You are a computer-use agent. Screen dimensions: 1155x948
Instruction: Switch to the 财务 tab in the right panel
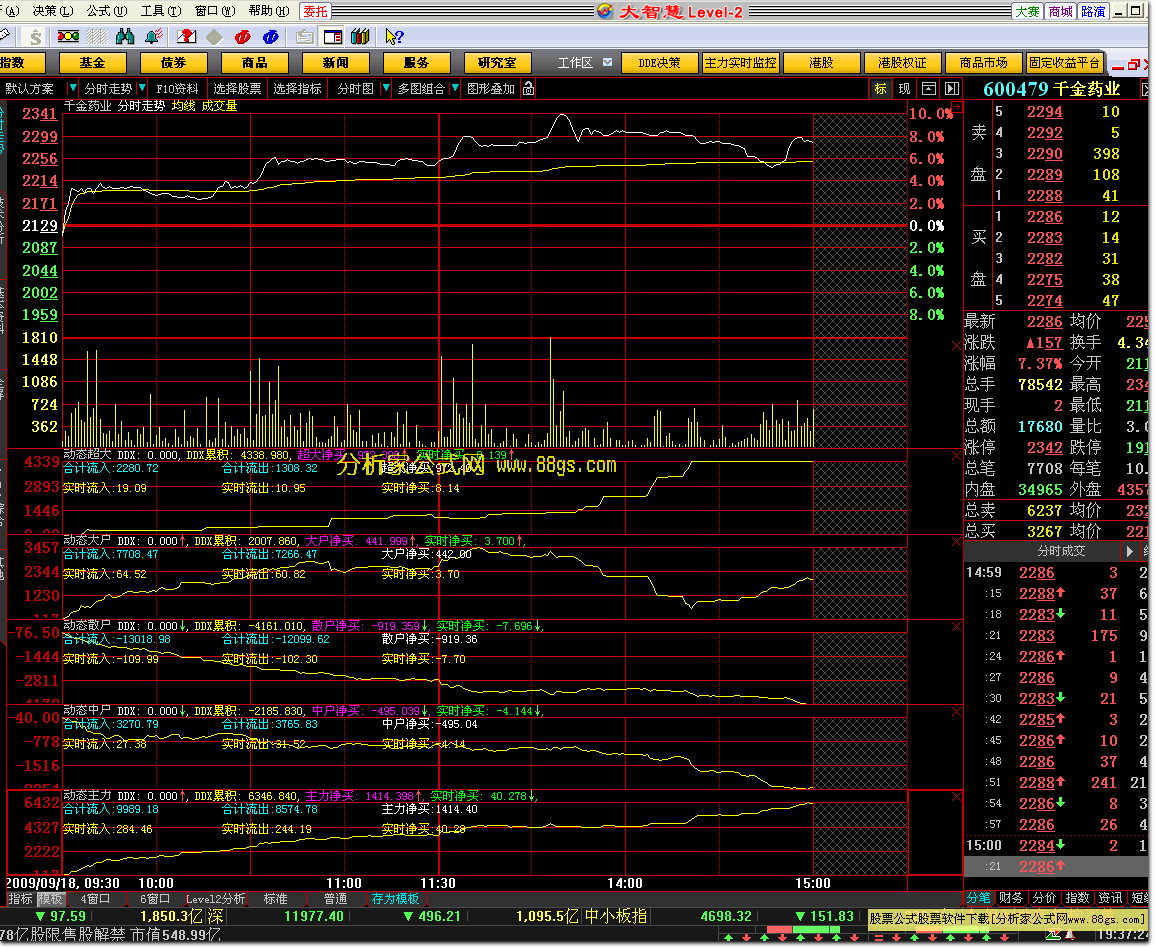click(x=1011, y=898)
